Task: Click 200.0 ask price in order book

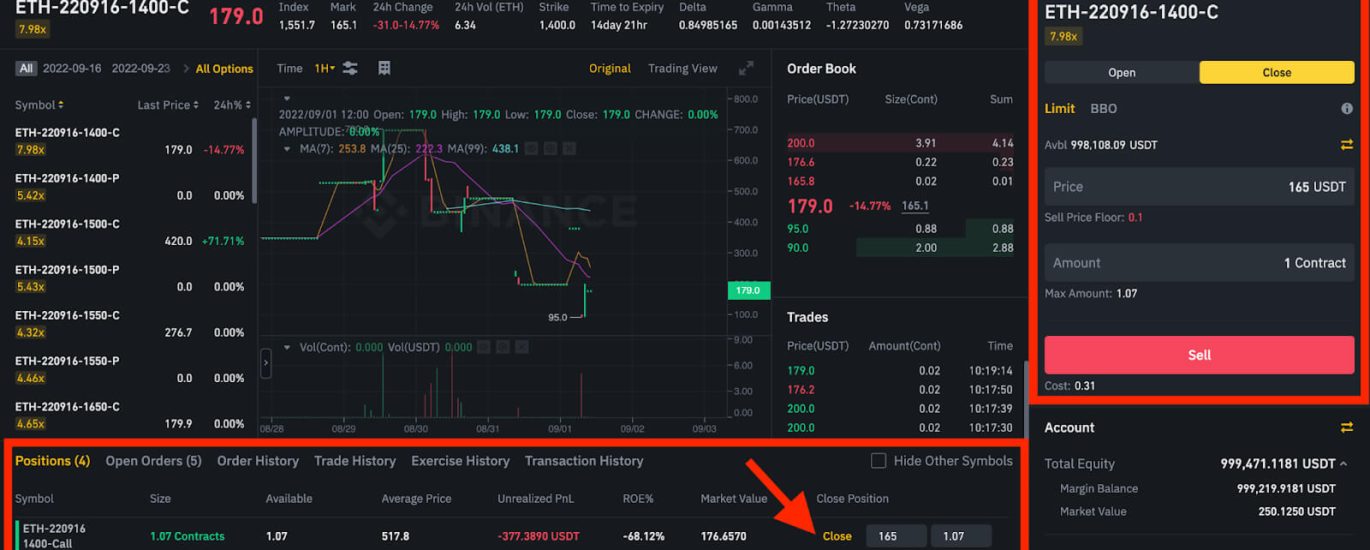Action: point(800,143)
